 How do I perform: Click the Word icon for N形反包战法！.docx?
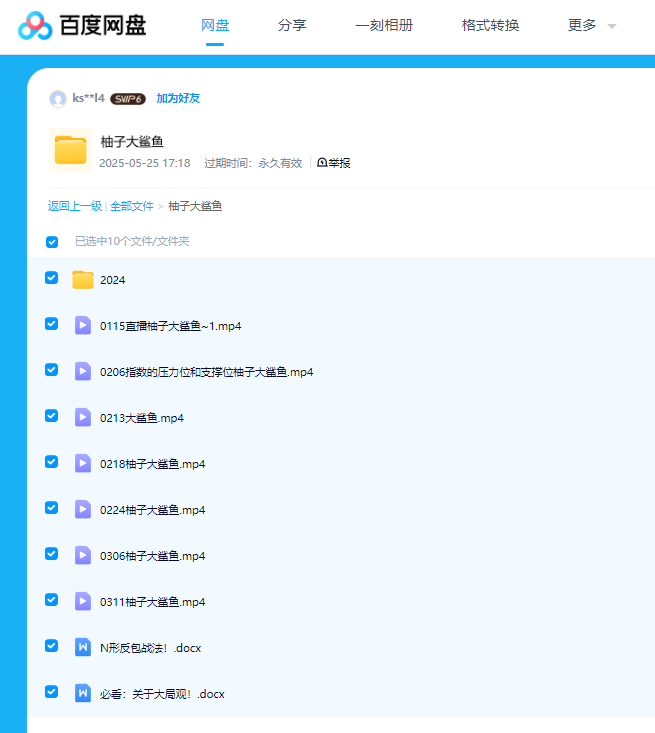pos(83,647)
